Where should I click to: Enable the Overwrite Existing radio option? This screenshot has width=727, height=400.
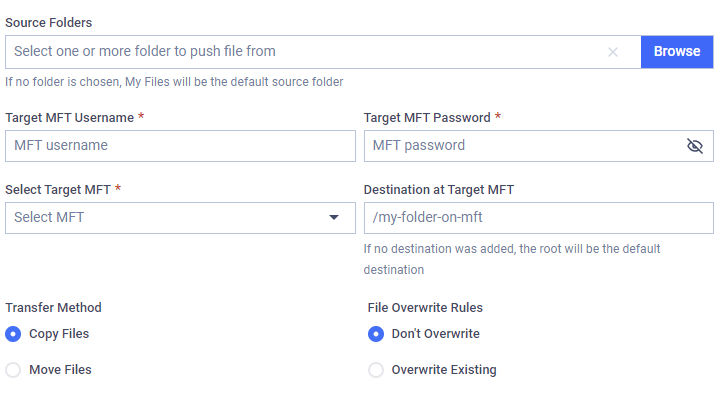(x=376, y=370)
